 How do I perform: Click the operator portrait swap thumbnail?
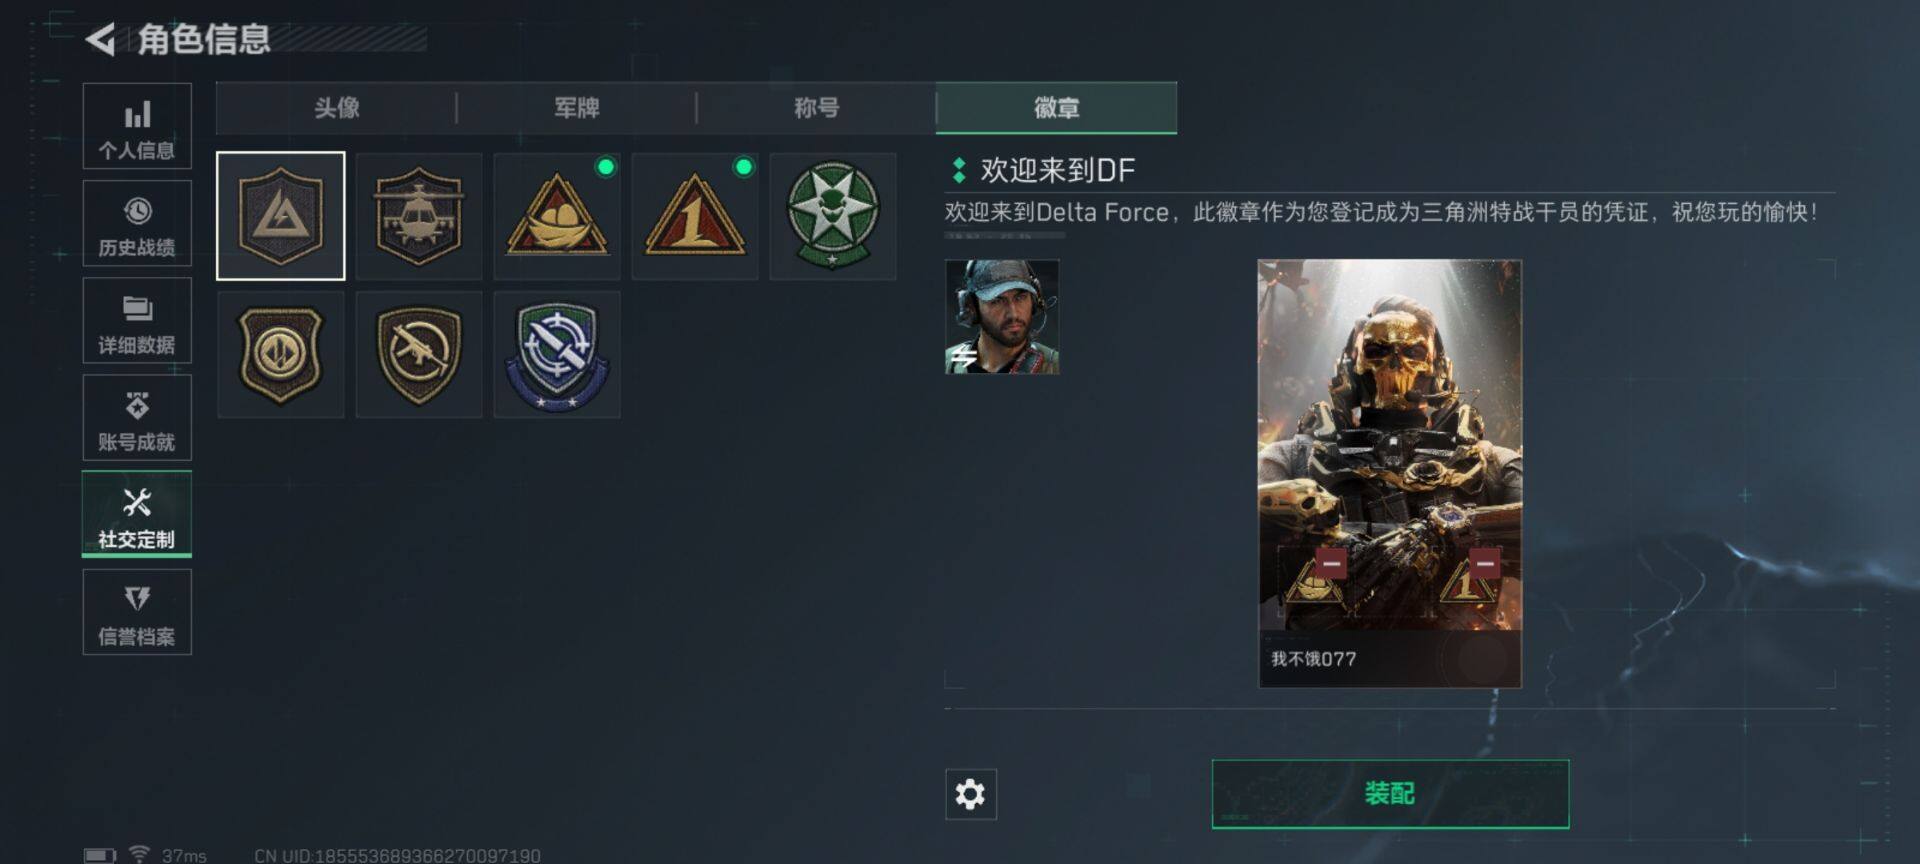point(1002,317)
